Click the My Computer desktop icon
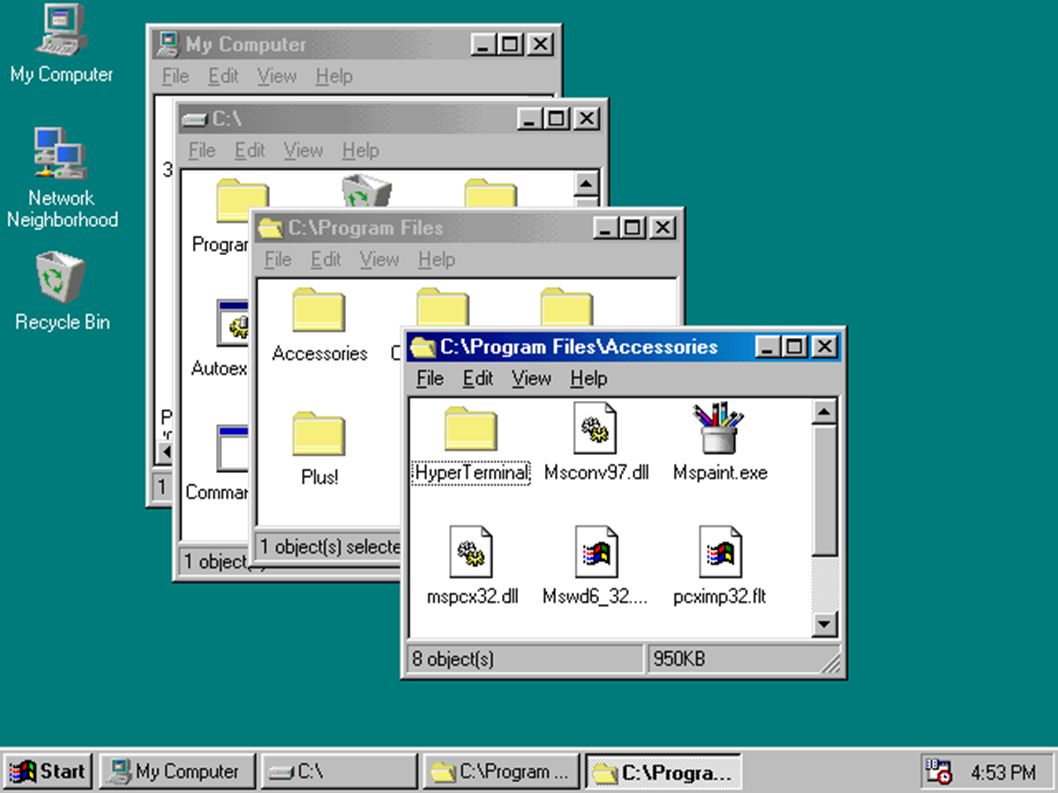This screenshot has height=793, width=1058. [x=61, y=30]
